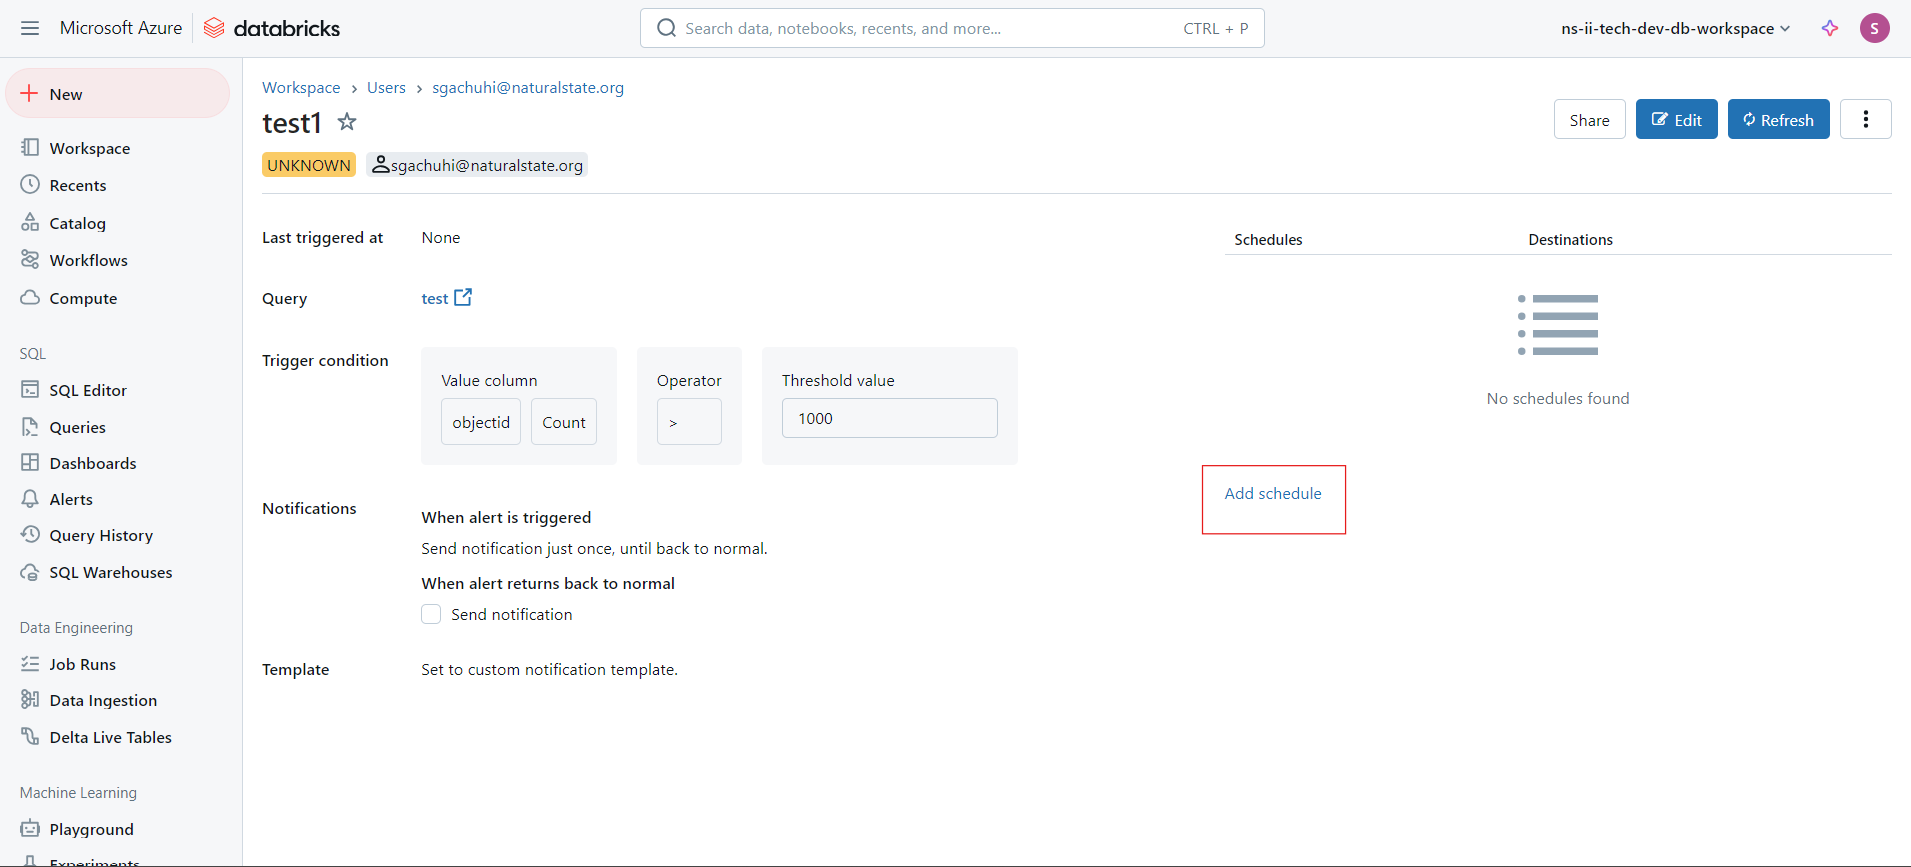1911x867 pixels.
Task: Click the Schedules column header
Action: point(1268,239)
